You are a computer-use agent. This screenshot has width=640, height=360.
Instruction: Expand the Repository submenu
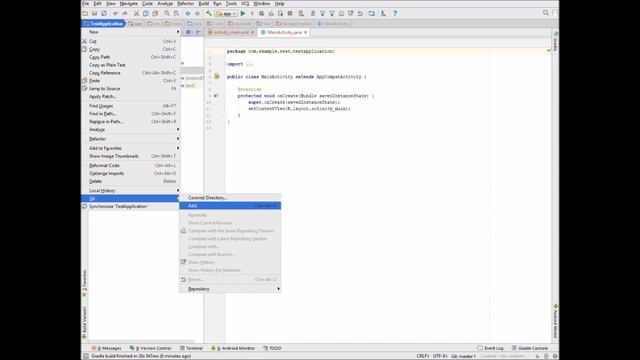point(230,289)
